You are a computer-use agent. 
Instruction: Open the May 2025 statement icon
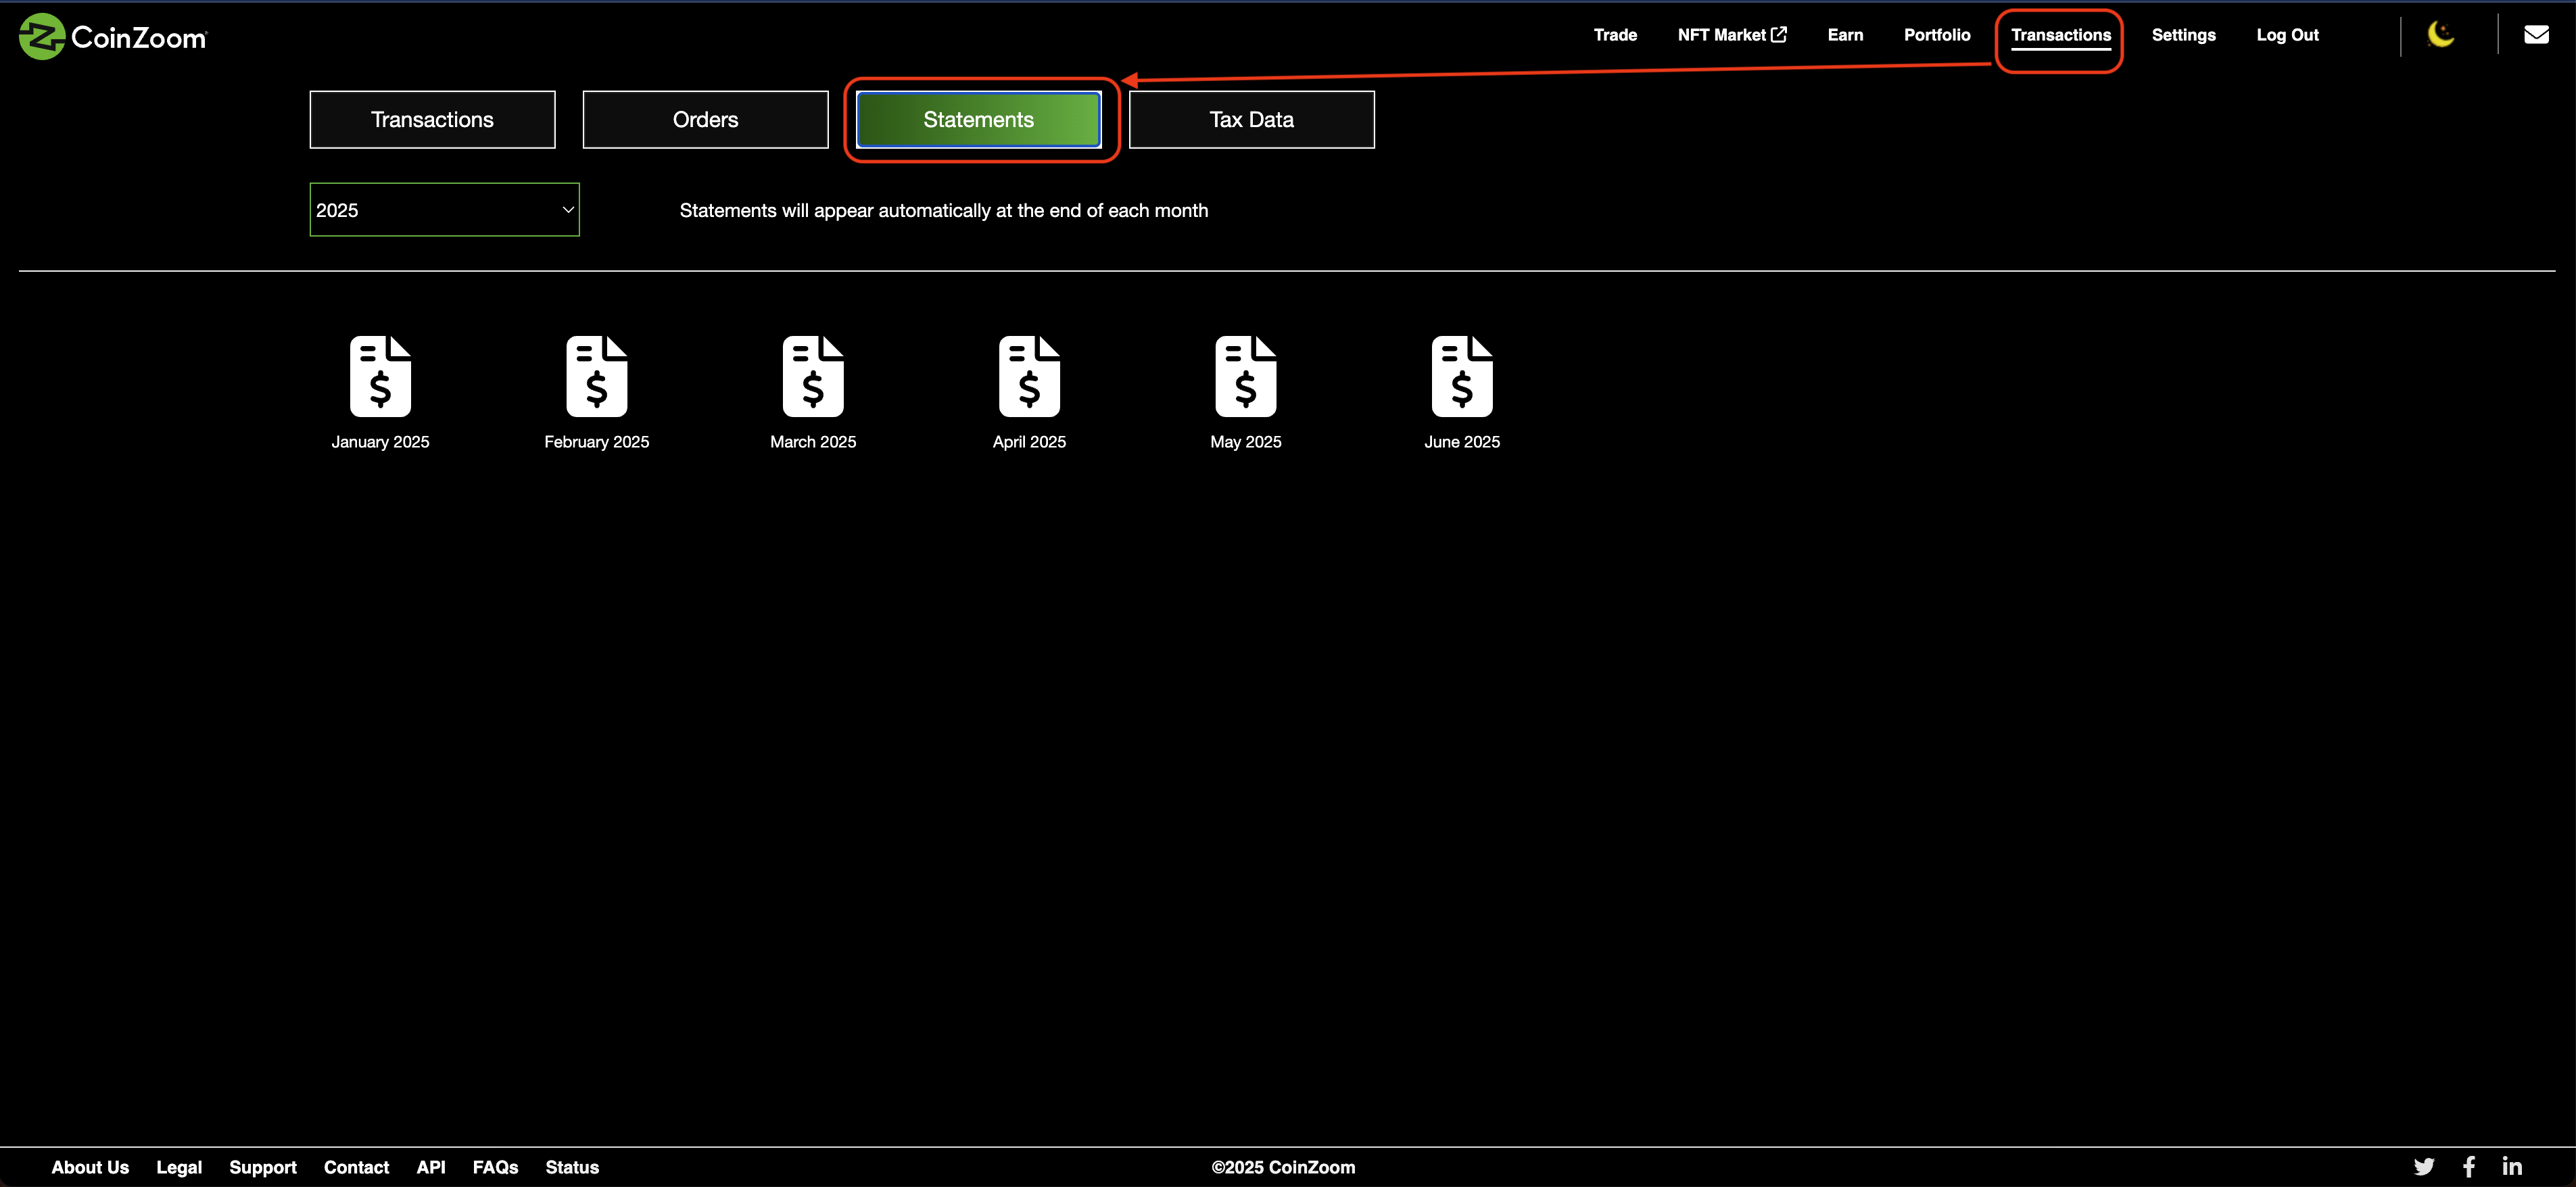pyautogui.click(x=1245, y=376)
